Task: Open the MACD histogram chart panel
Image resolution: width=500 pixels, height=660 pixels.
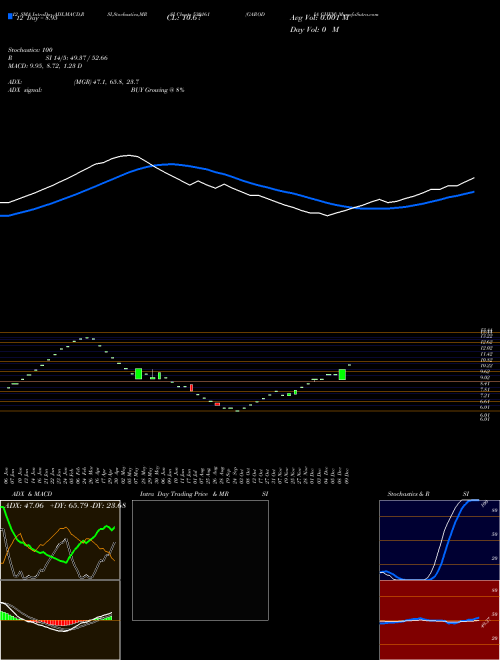Action: (x=60, y=620)
